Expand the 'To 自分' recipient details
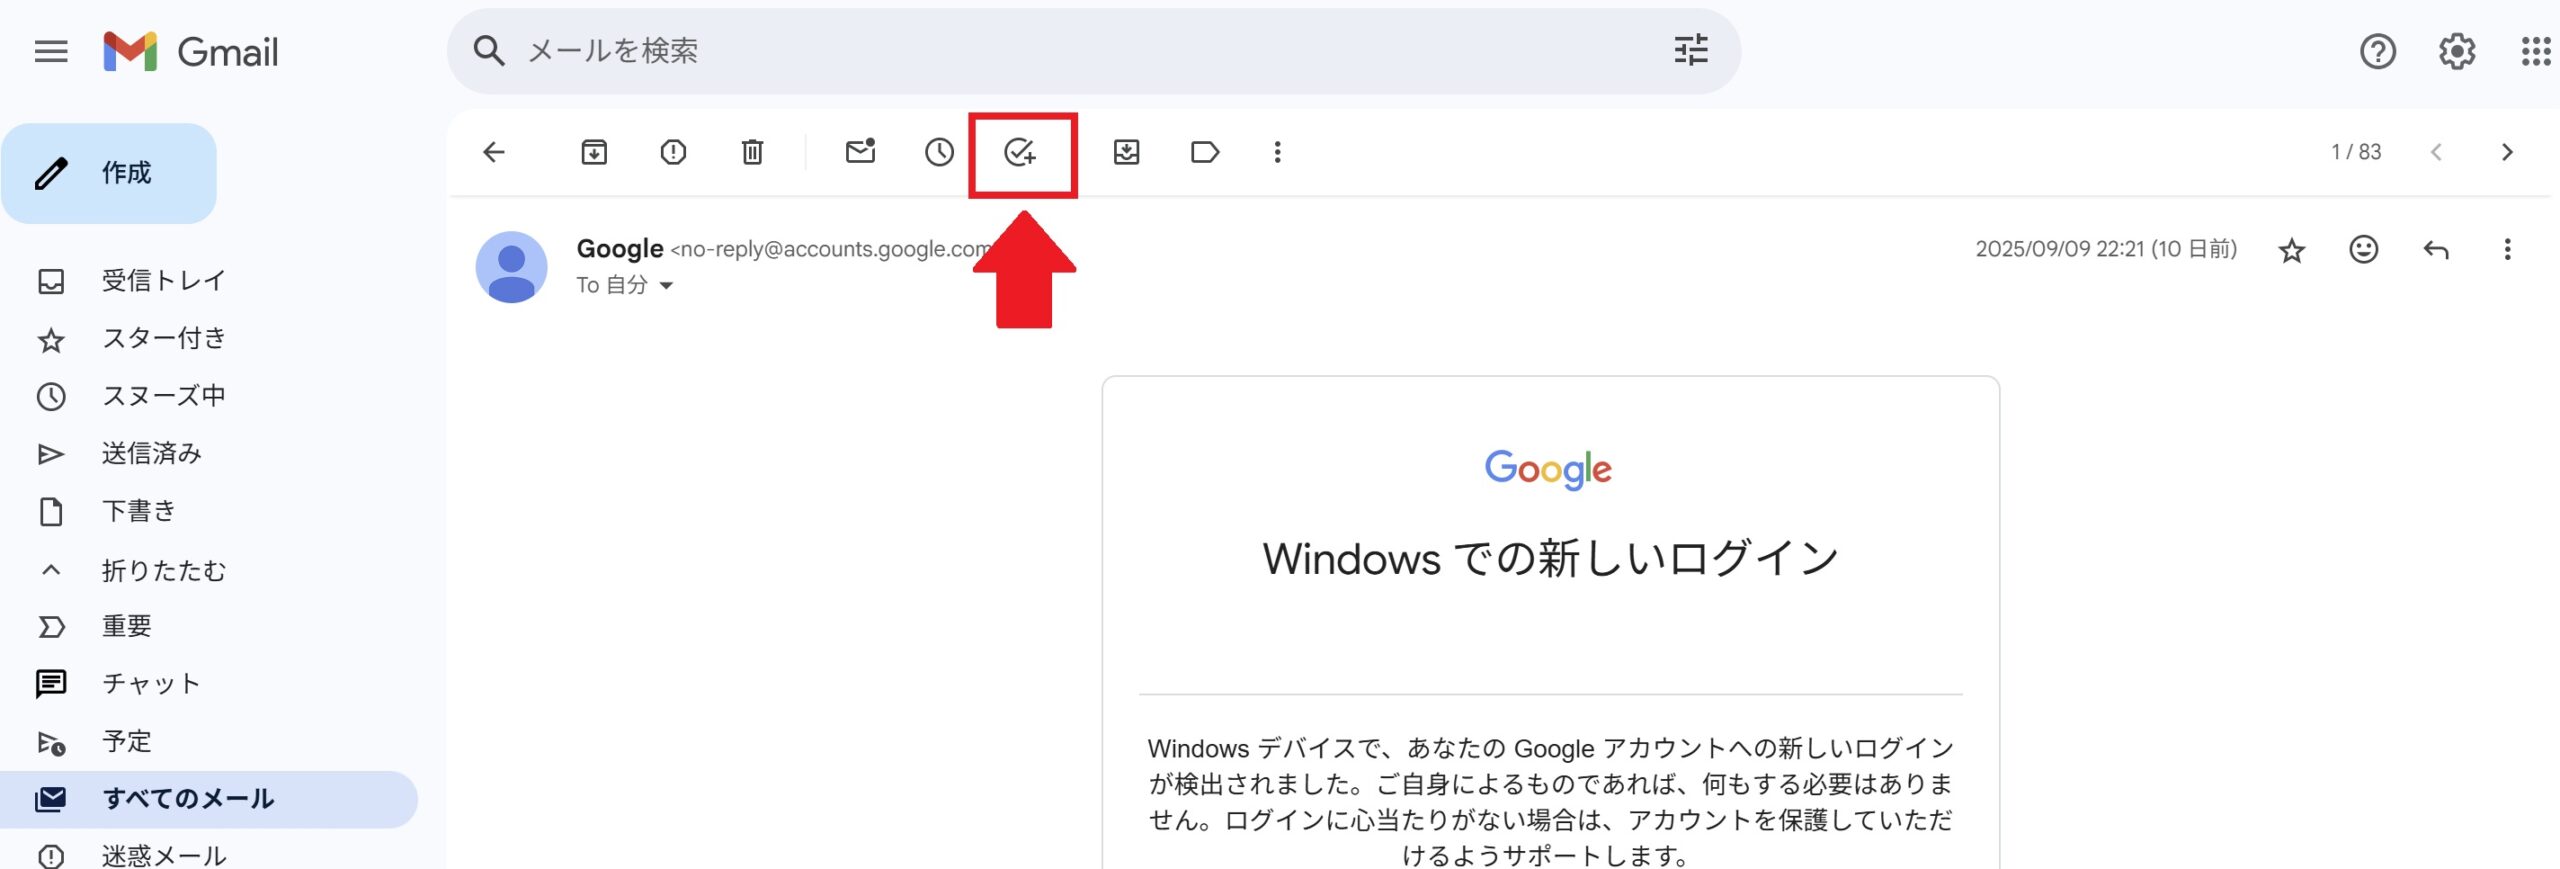Image resolution: width=2560 pixels, height=869 pixels. pos(666,286)
